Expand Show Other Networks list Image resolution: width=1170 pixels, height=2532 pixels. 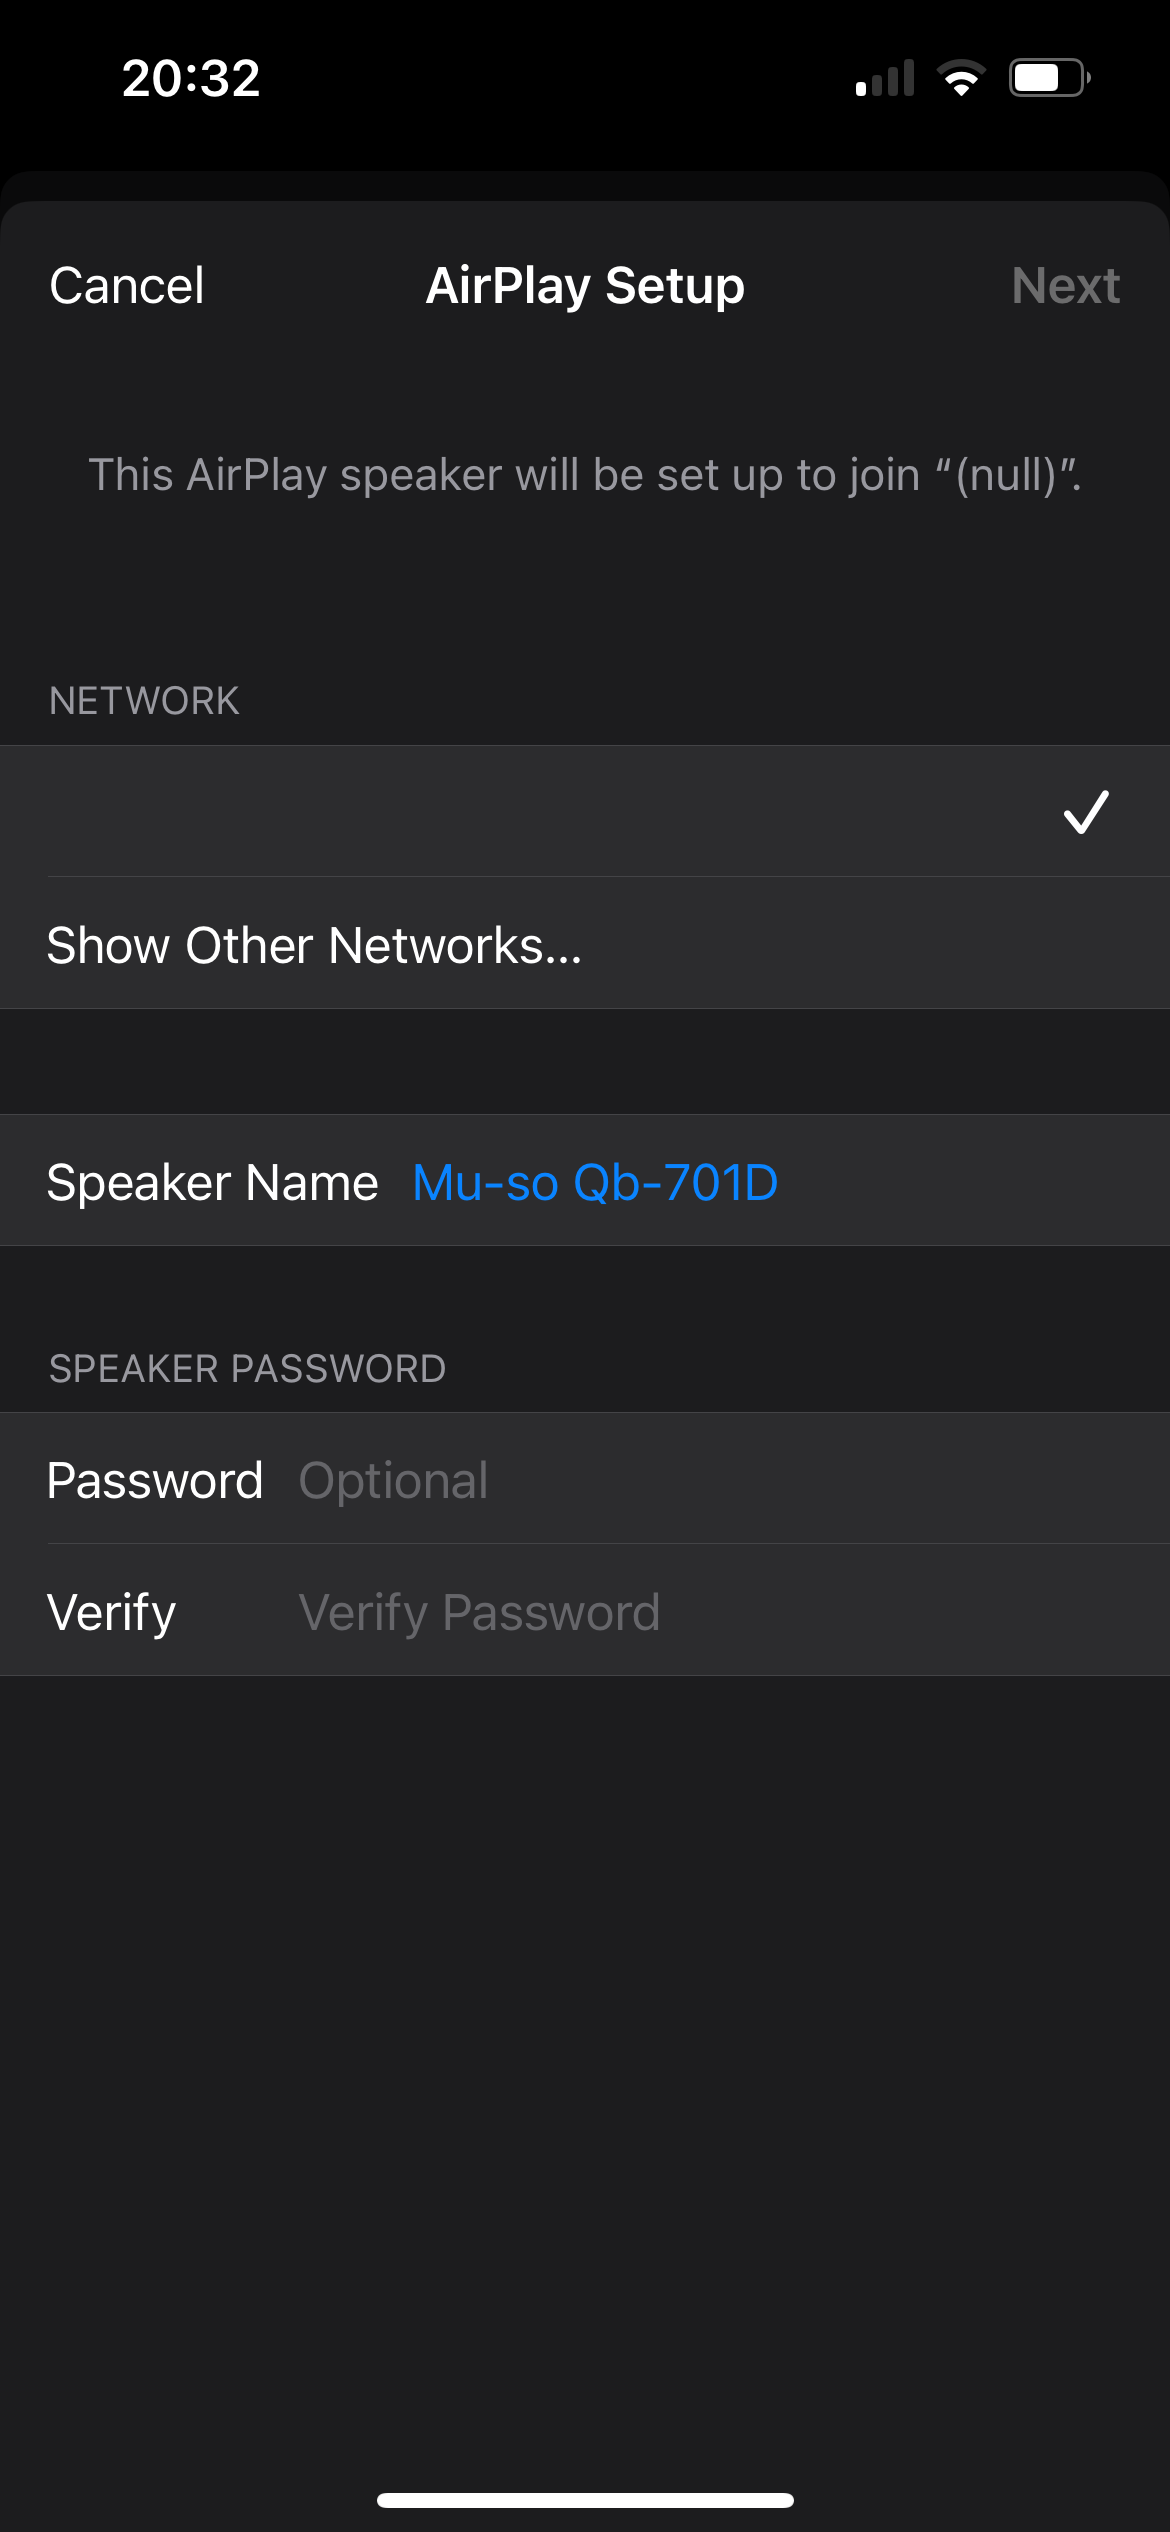(x=314, y=945)
